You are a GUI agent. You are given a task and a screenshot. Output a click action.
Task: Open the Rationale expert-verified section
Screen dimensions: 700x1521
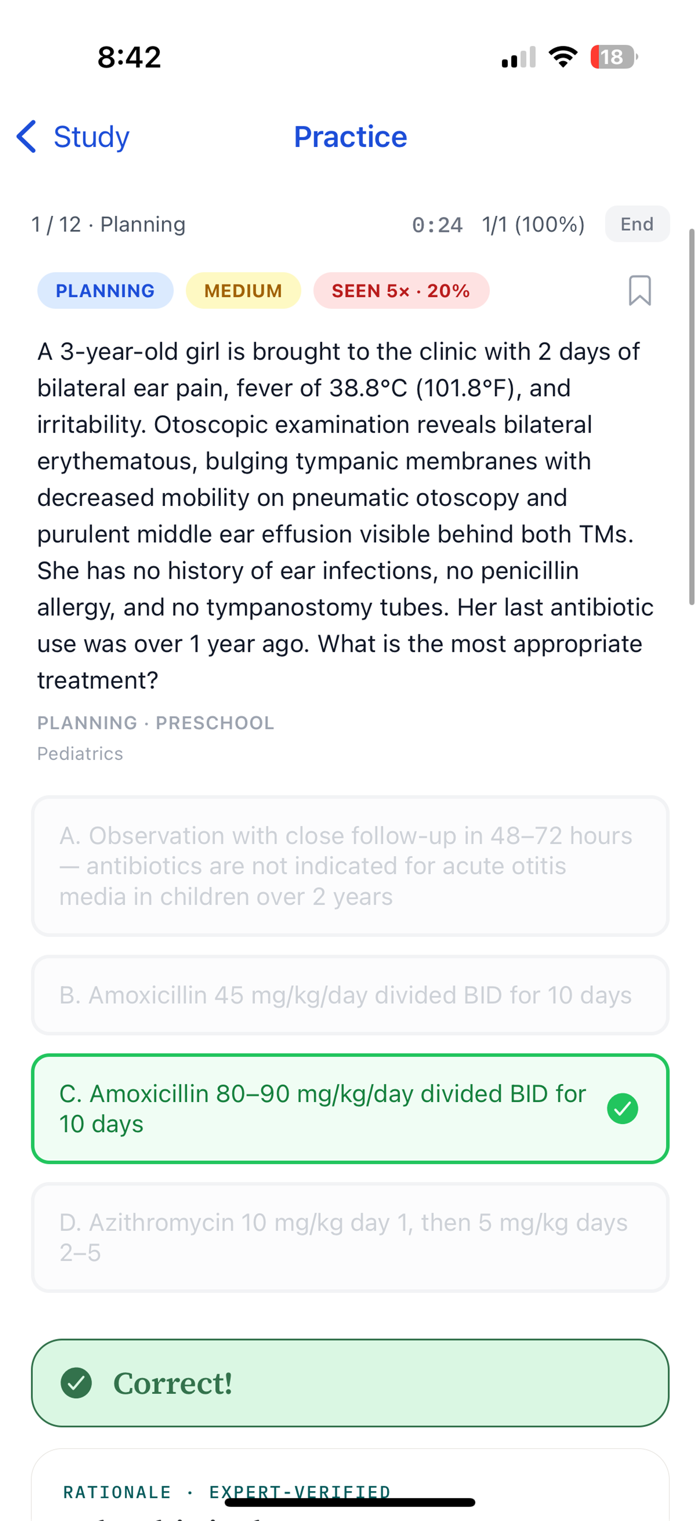coord(227,1492)
